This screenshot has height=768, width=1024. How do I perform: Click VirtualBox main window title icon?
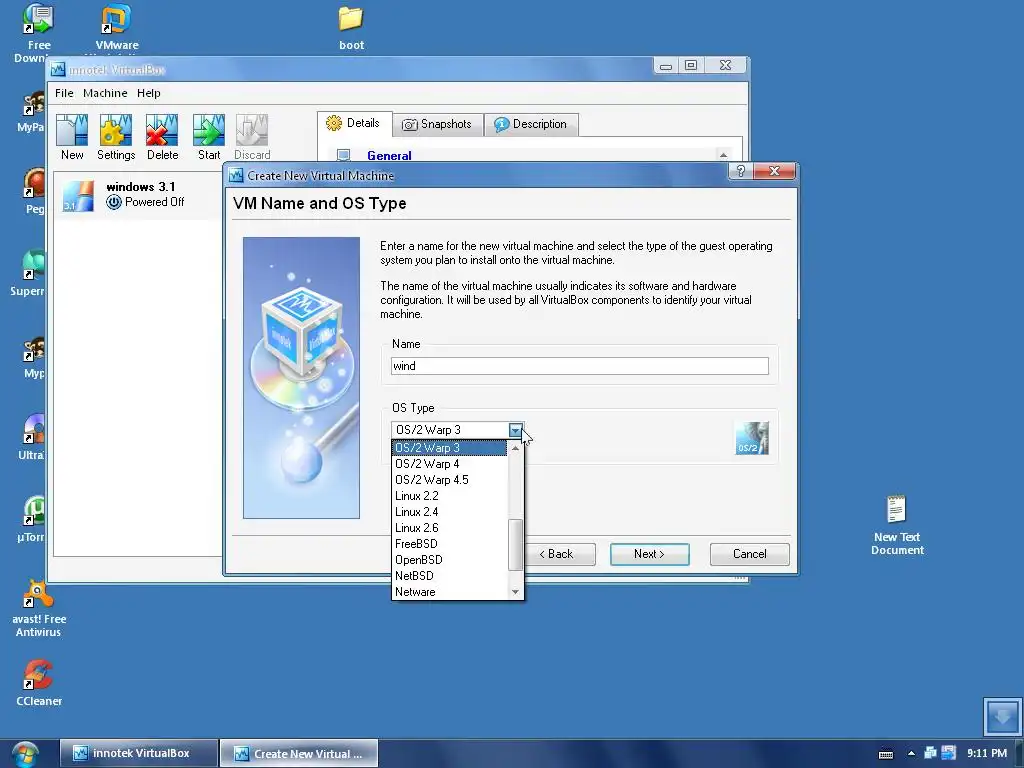pos(58,69)
